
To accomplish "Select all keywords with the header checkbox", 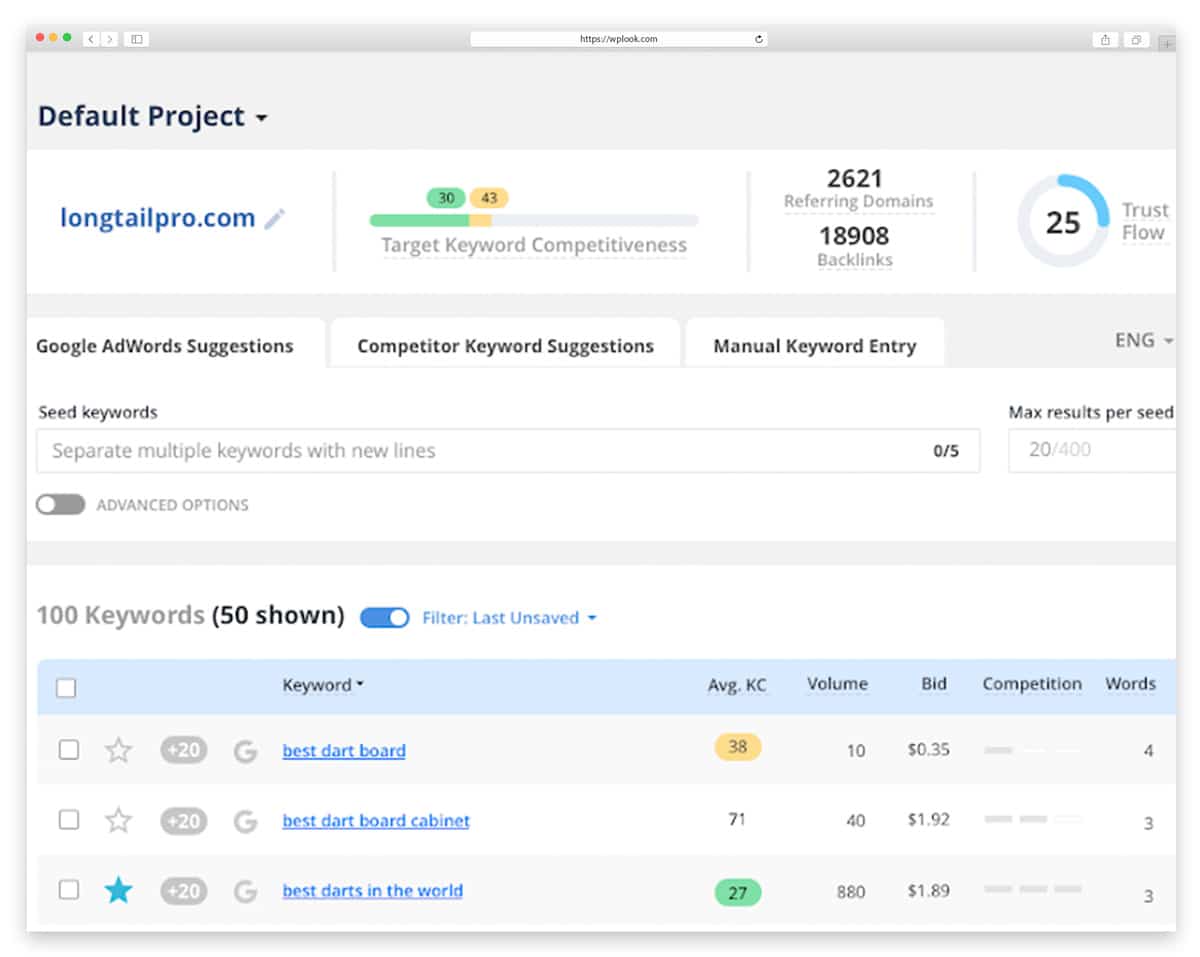I will 66,687.
